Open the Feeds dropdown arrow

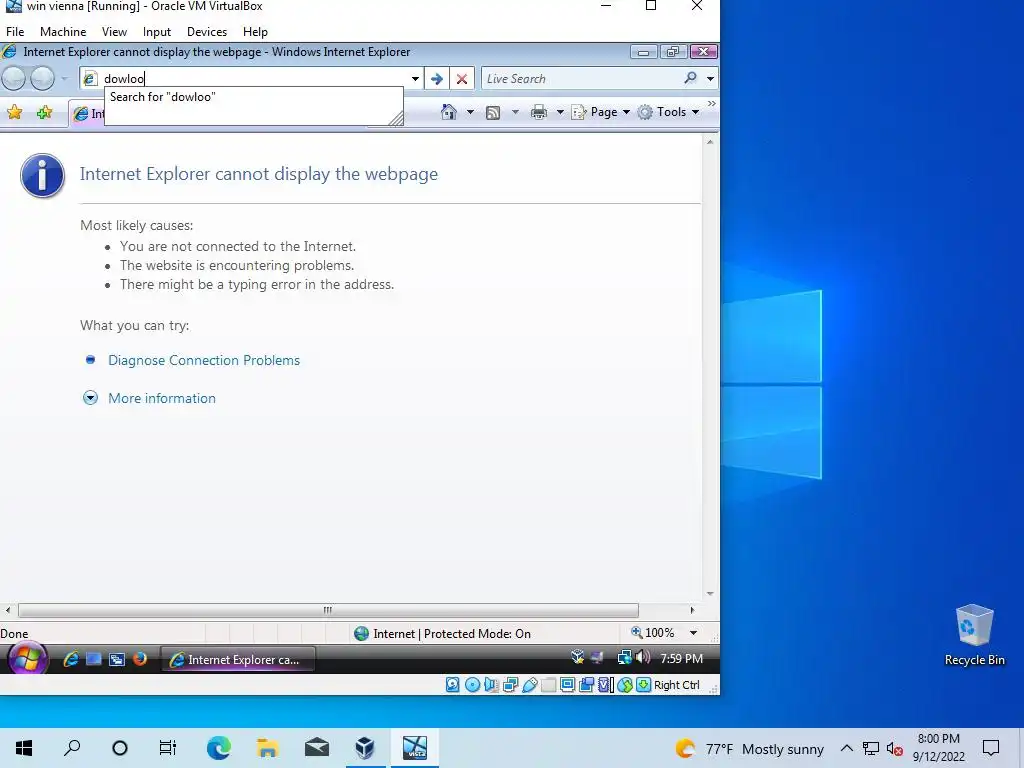point(515,112)
